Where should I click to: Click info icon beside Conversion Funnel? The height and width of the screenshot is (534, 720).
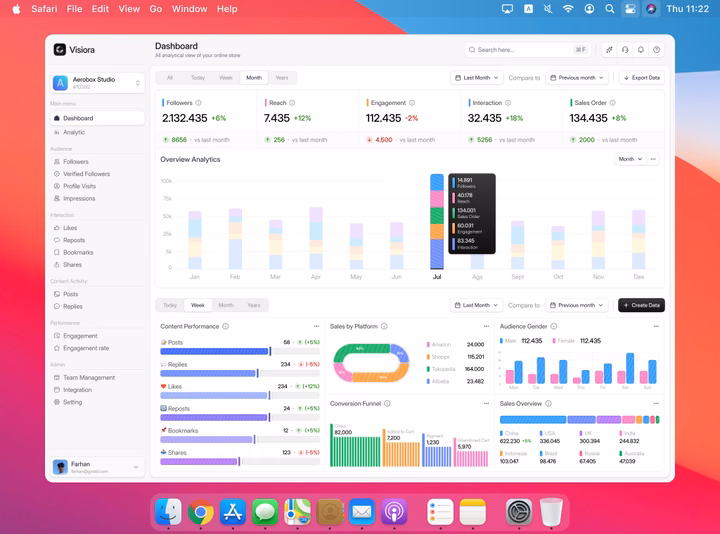[x=387, y=404]
